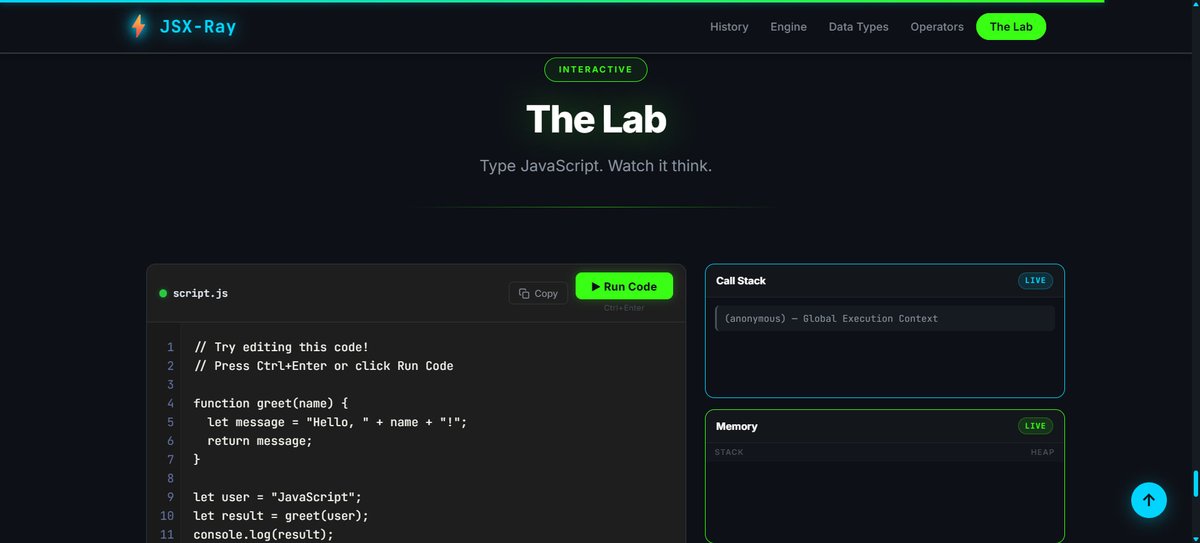
Task: Click the LIVE badge in Memory panel
Action: click(1035, 426)
